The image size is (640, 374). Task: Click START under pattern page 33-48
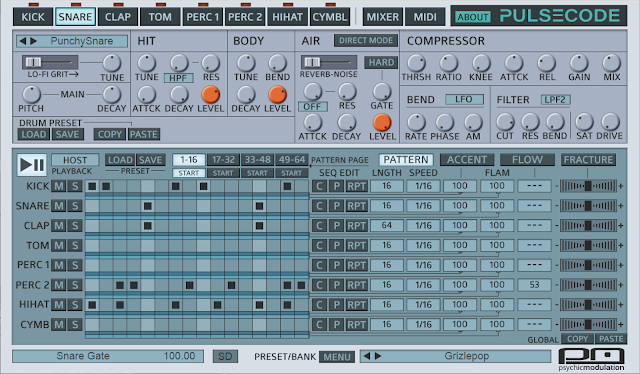[257, 173]
